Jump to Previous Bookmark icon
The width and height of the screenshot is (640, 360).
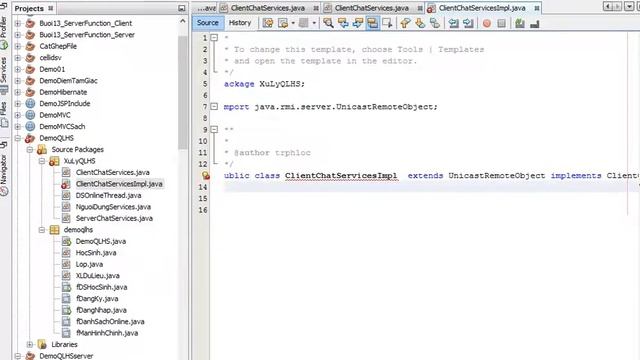coord(405,23)
